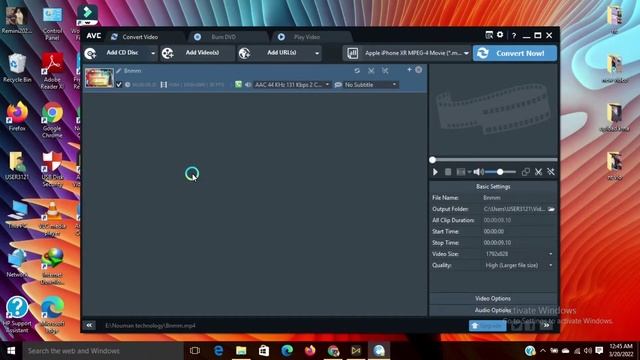Stop the preview playback
This screenshot has height=360, width=640.
[448, 172]
